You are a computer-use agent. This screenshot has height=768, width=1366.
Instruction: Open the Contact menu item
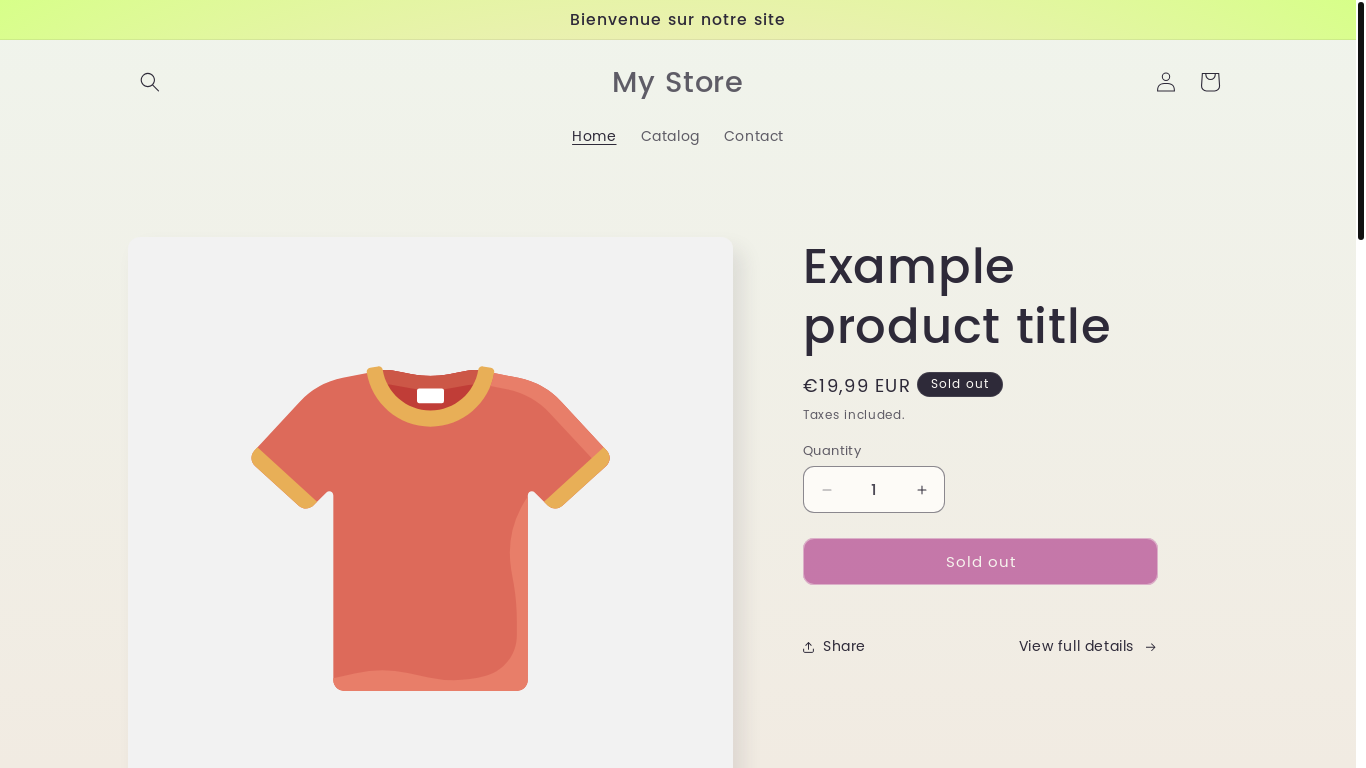click(753, 136)
